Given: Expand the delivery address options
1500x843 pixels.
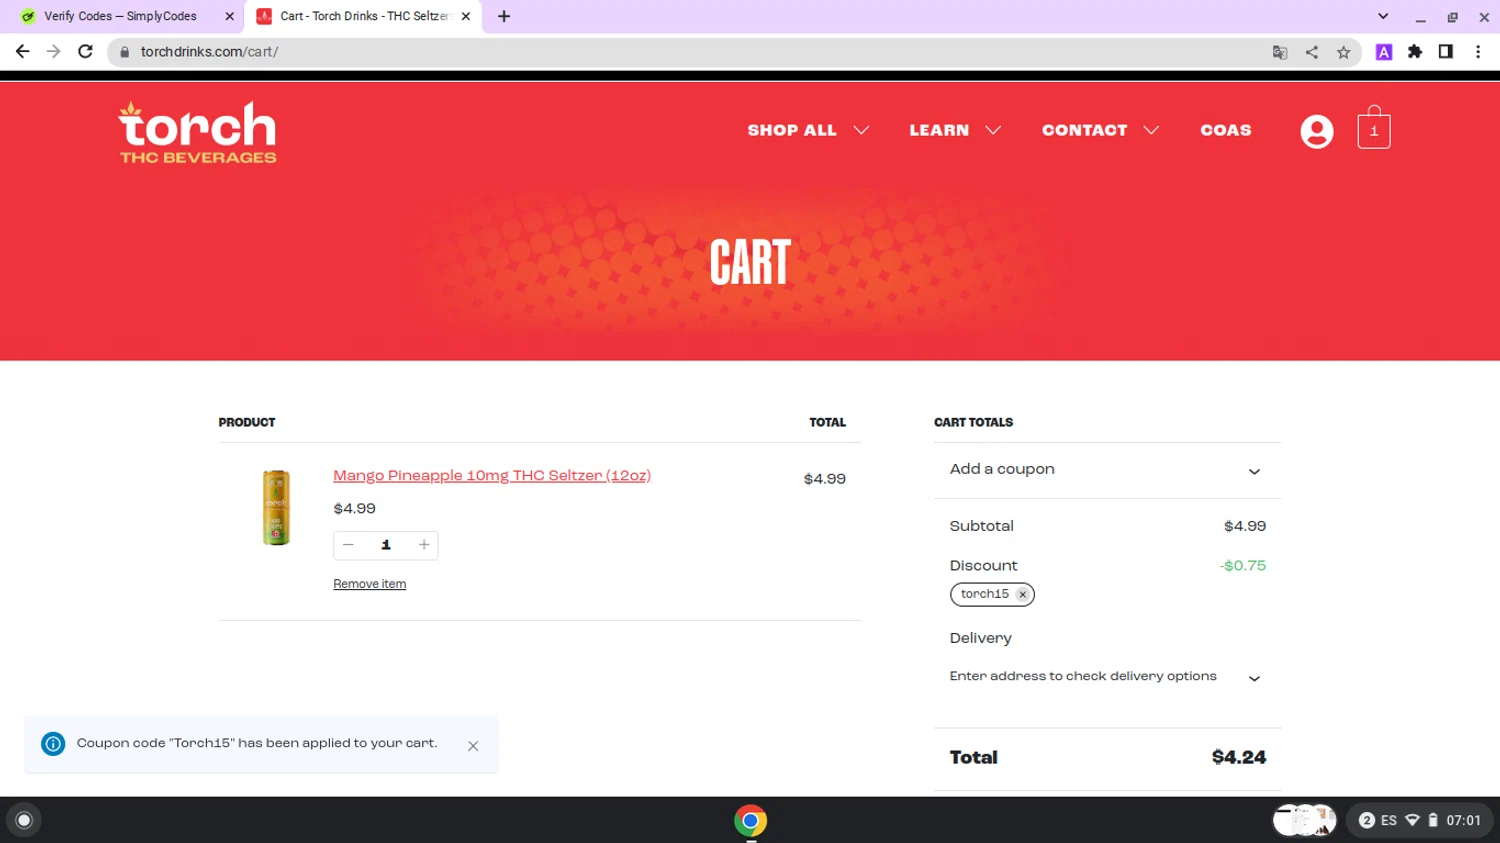Looking at the screenshot, I should coord(1107,677).
